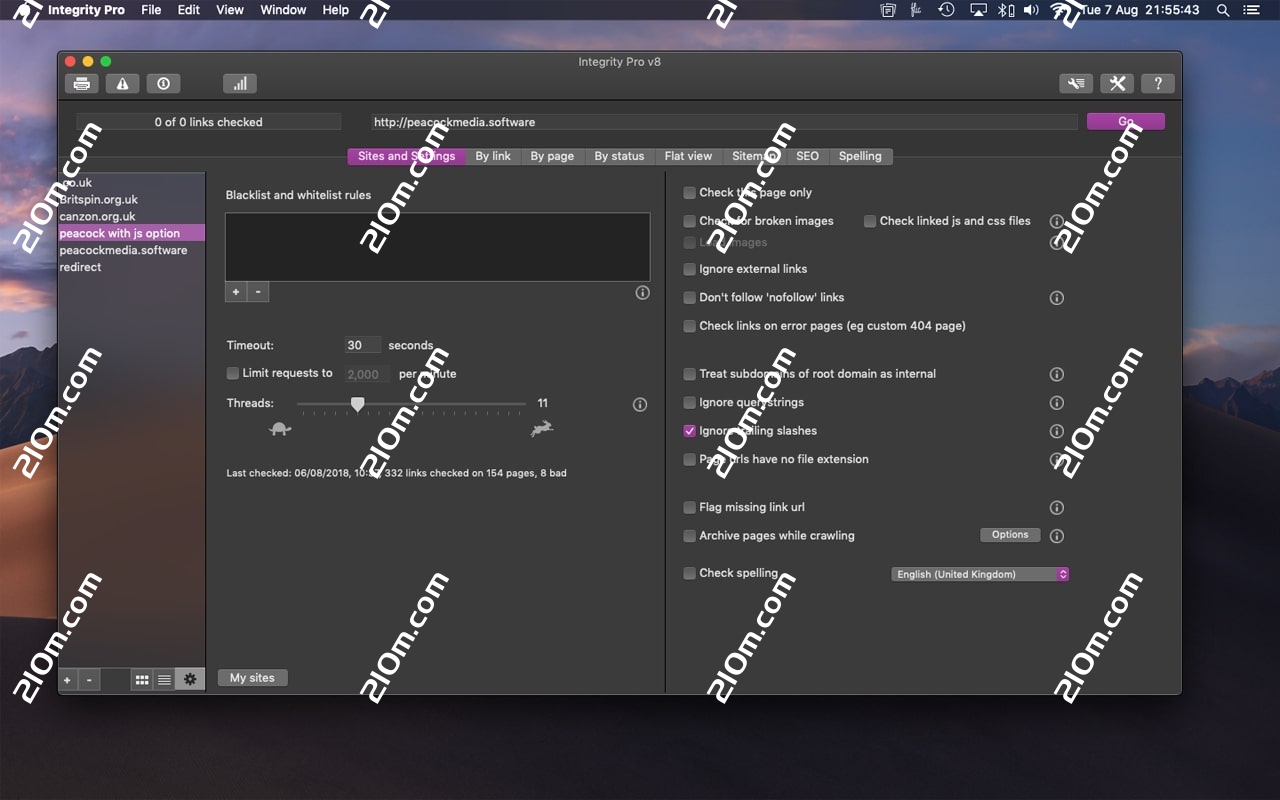Switch site list to list view icon
1280x800 pixels.
164,680
